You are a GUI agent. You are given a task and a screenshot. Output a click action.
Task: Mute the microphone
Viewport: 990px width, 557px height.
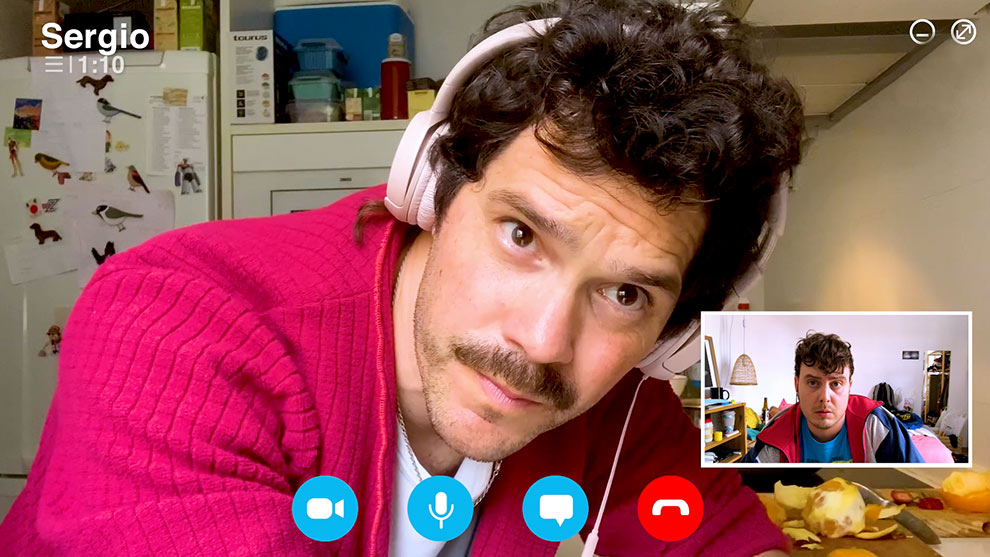coord(440,508)
